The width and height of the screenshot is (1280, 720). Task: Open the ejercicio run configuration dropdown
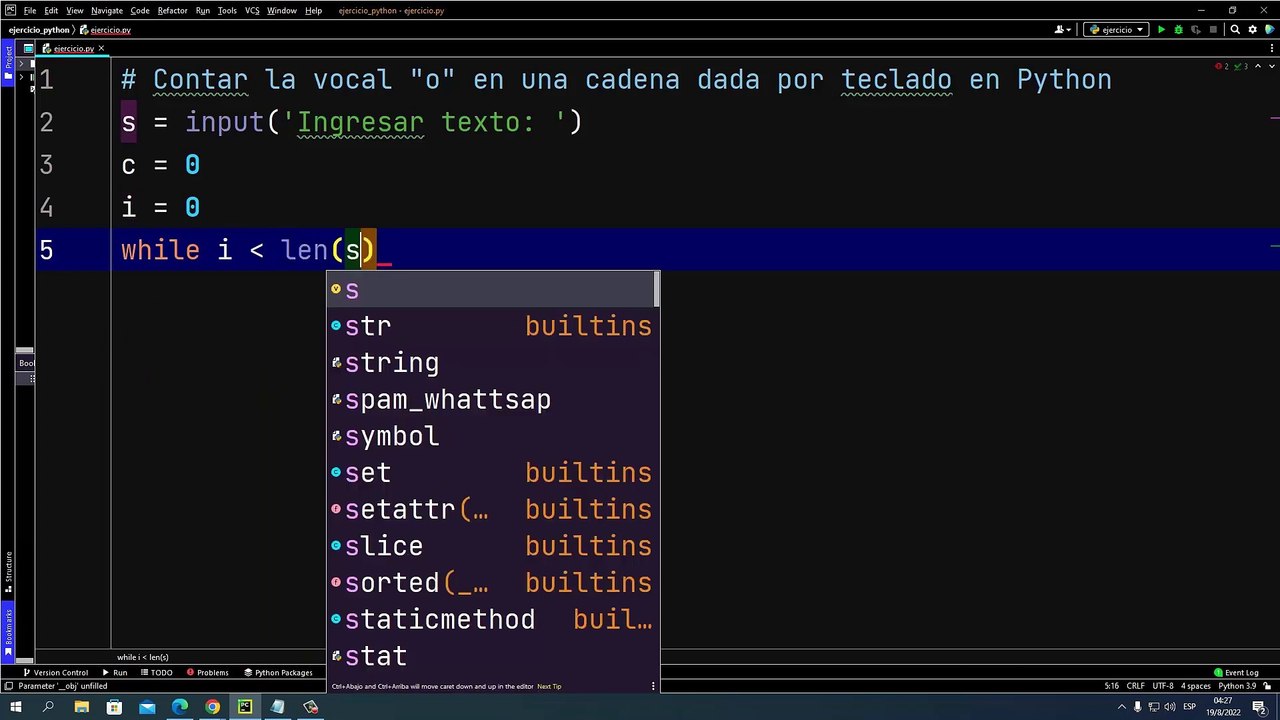coord(1116,30)
